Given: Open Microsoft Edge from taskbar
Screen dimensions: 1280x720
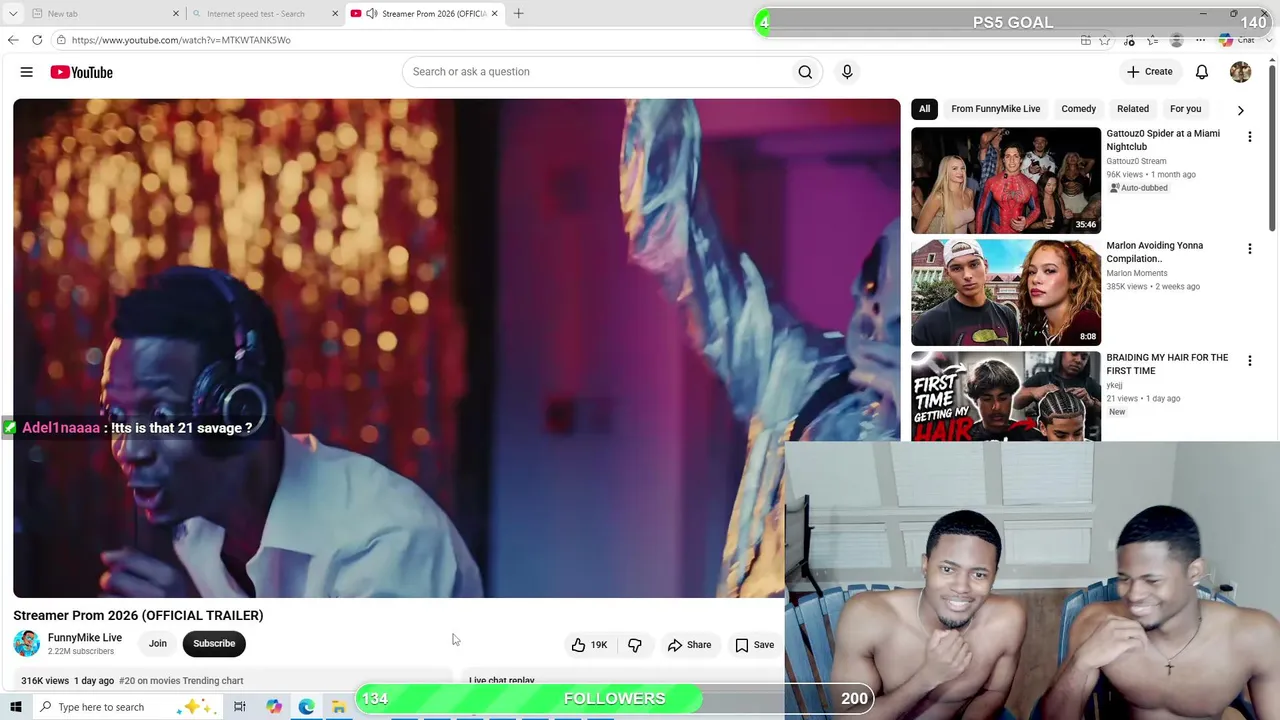Looking at the screenshot, I should pos(306,707).
